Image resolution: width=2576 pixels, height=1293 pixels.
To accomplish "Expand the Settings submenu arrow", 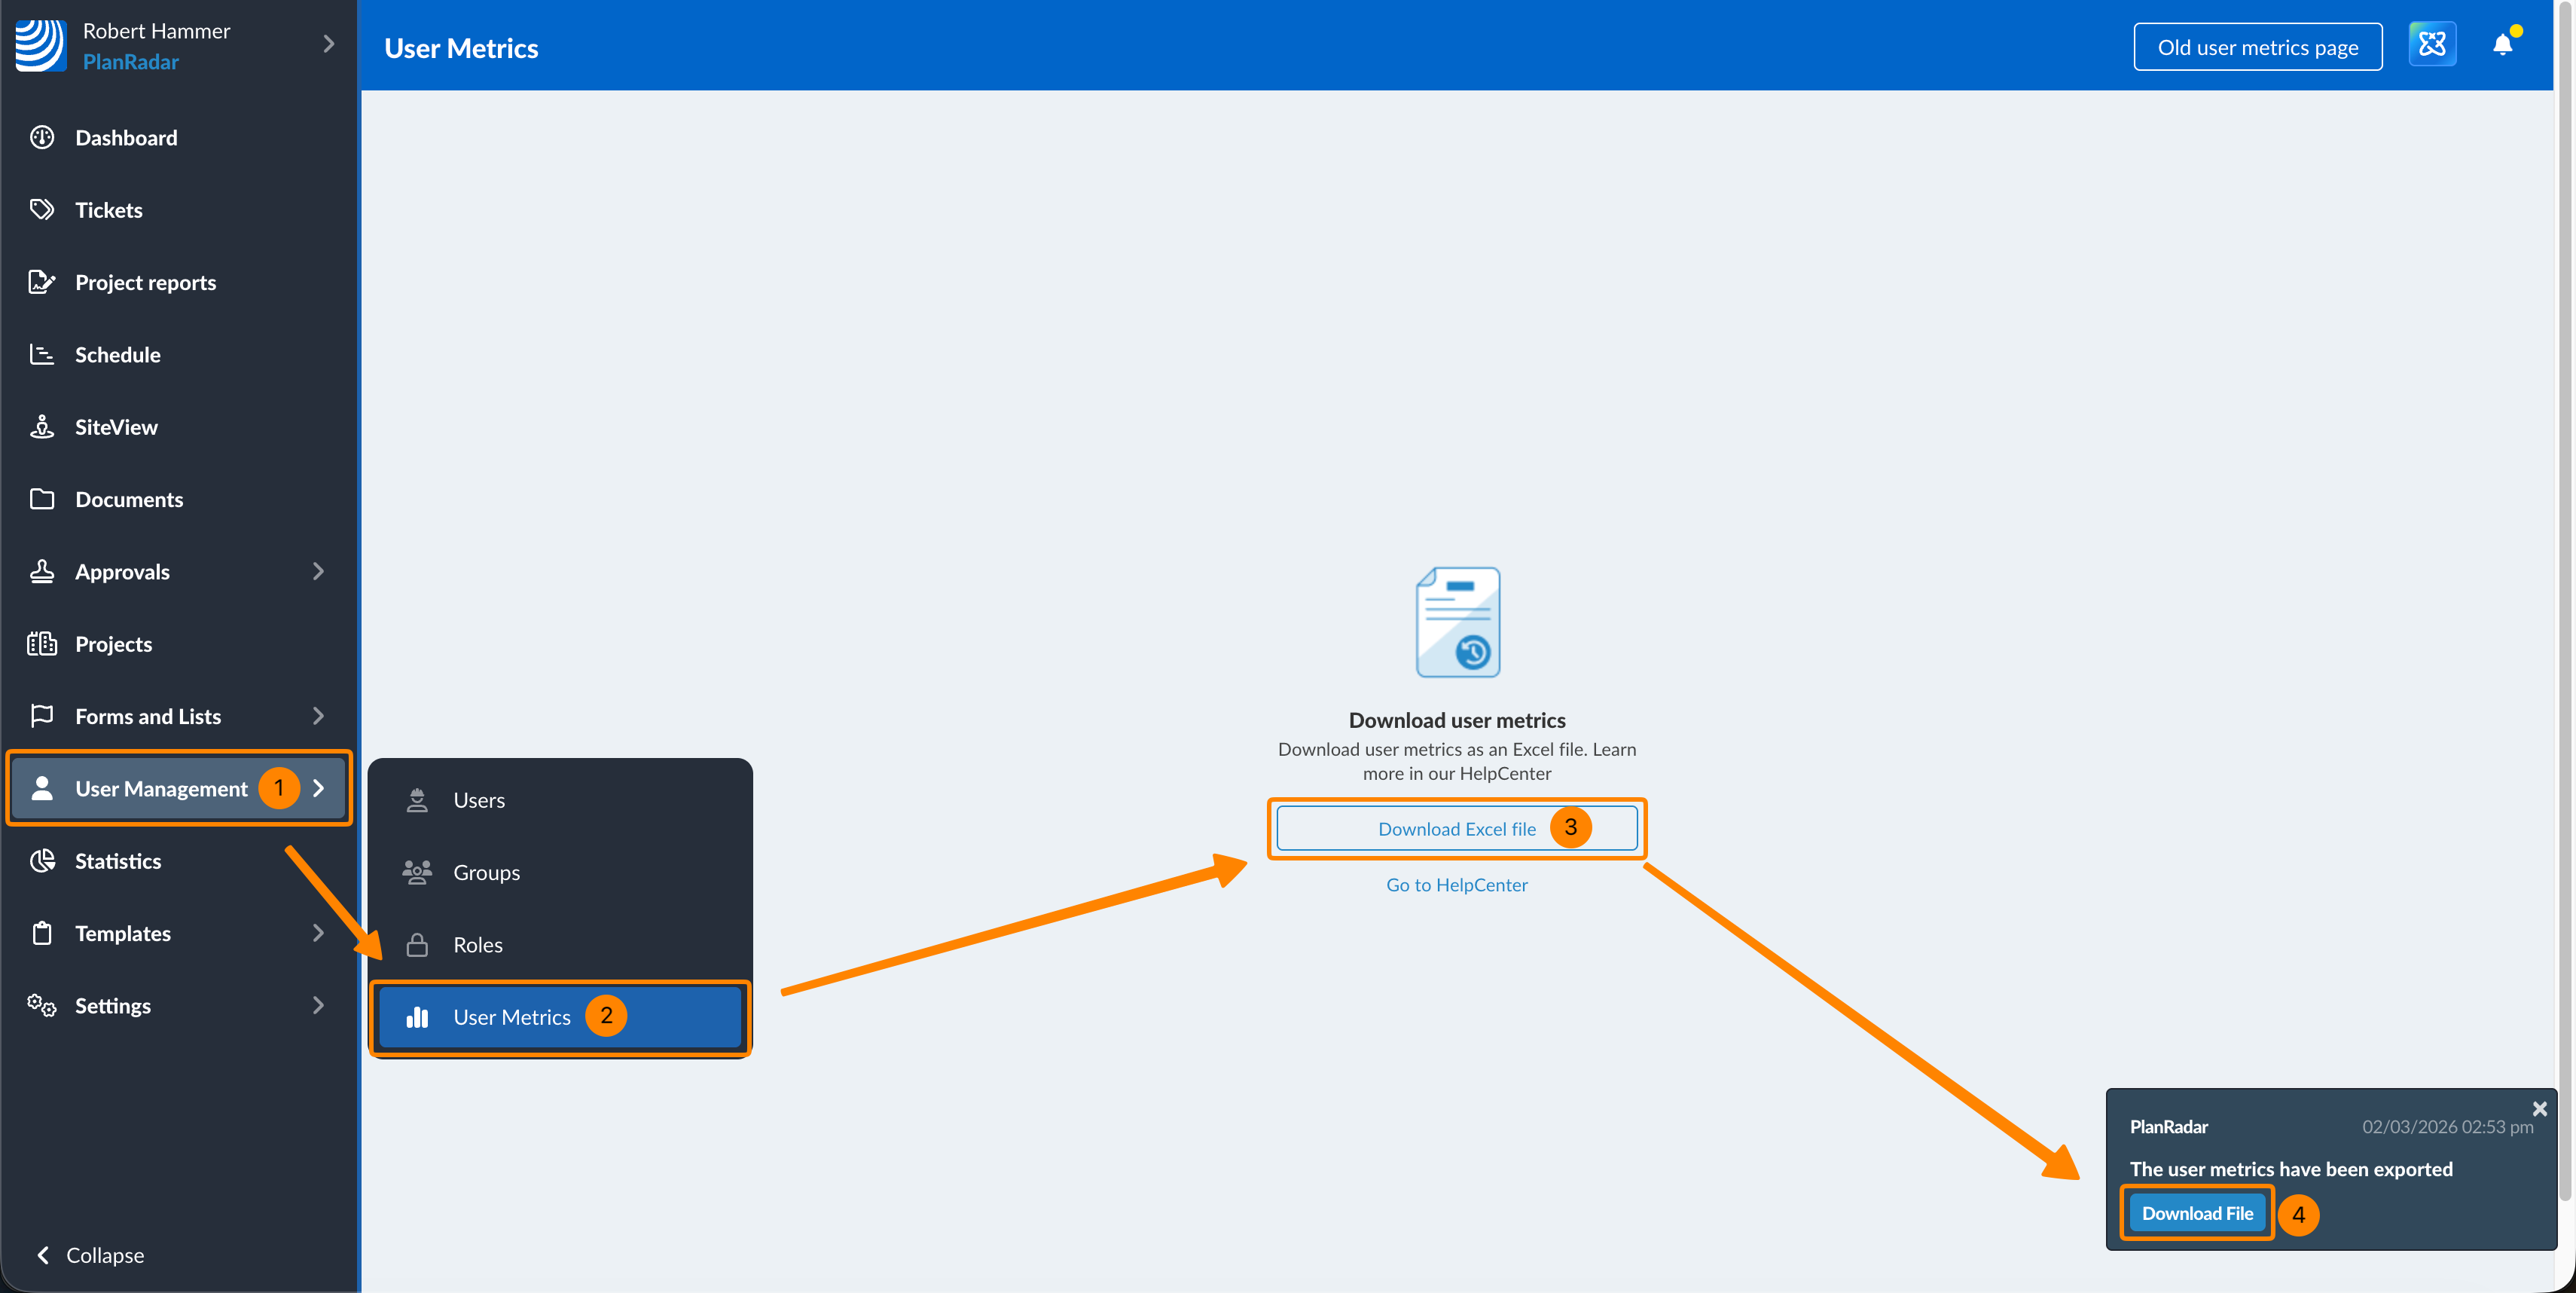I will coord(318,1005).
